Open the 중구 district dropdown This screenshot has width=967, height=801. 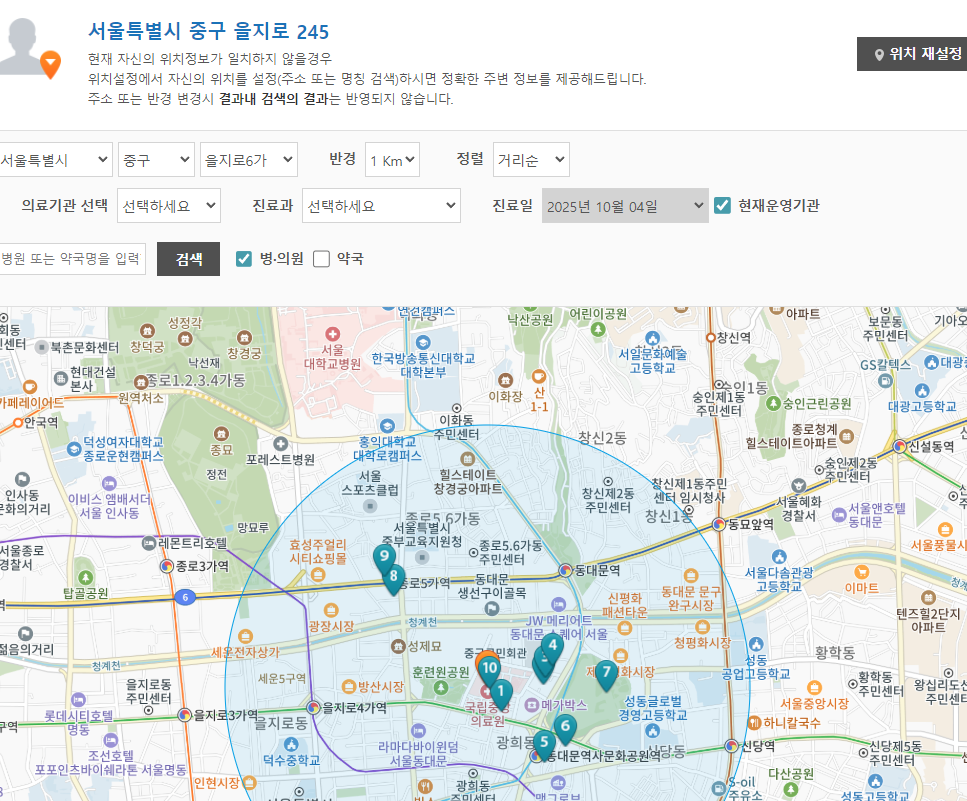point(156,160)
